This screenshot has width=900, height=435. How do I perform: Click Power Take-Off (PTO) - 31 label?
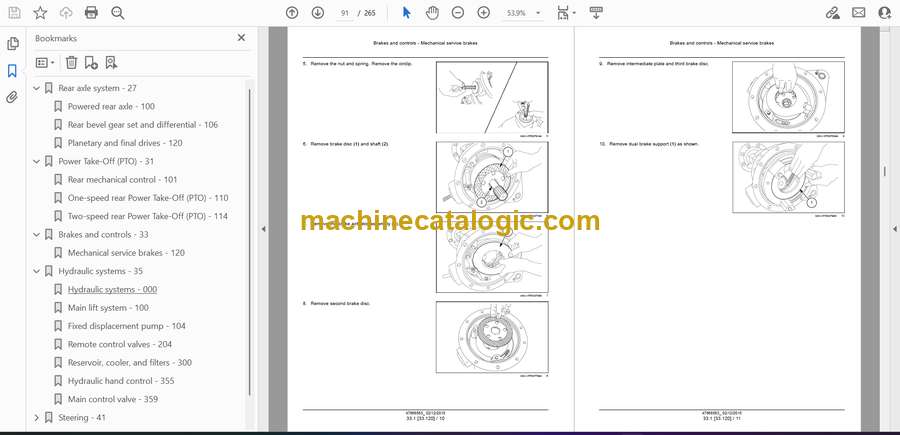[106, 161]
